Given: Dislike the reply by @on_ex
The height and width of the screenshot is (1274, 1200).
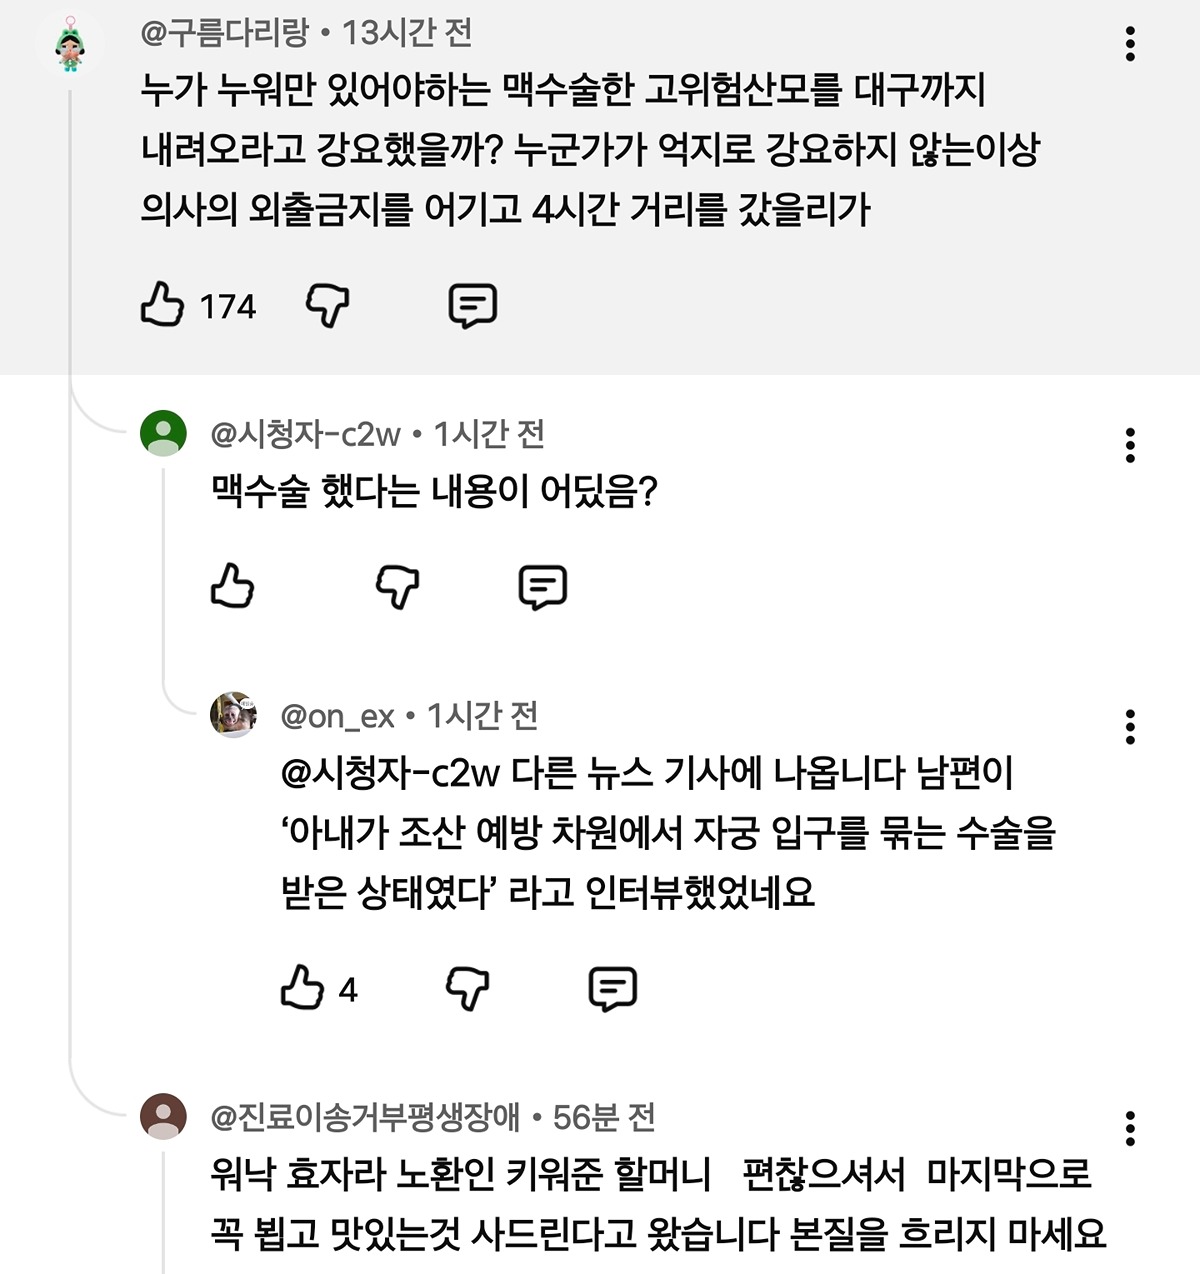Looking at the screenshot, I should 467,988.
